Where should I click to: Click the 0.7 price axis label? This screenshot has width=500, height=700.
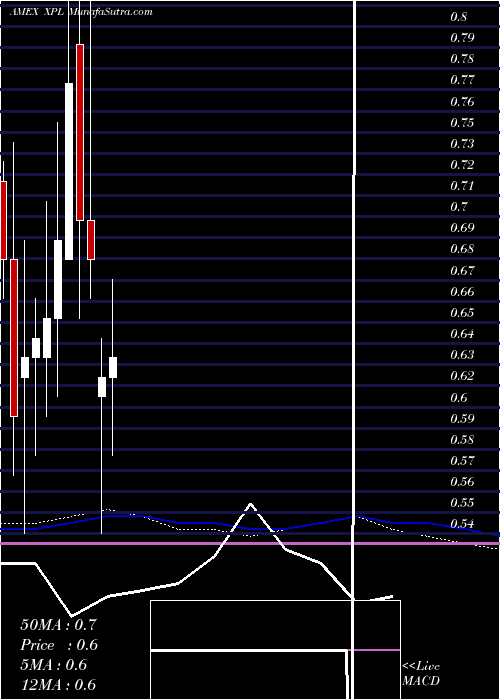tap(458, 207)
